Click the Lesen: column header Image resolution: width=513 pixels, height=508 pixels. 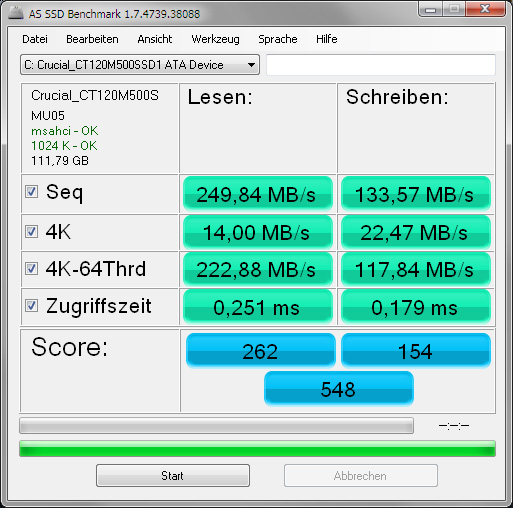pyautogui.click(x=220, y=97)
